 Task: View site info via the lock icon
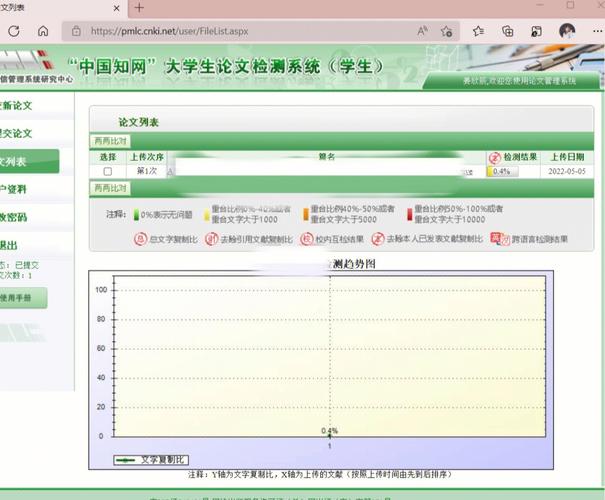coord(76,31)
